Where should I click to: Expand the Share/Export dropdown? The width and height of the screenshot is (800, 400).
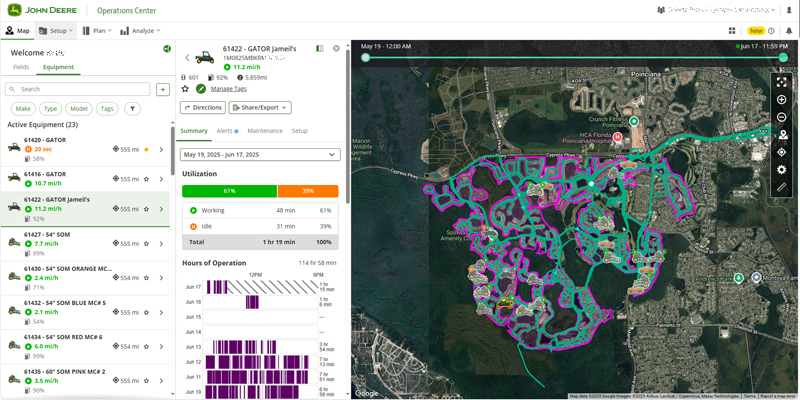click(x=260, y=107)
